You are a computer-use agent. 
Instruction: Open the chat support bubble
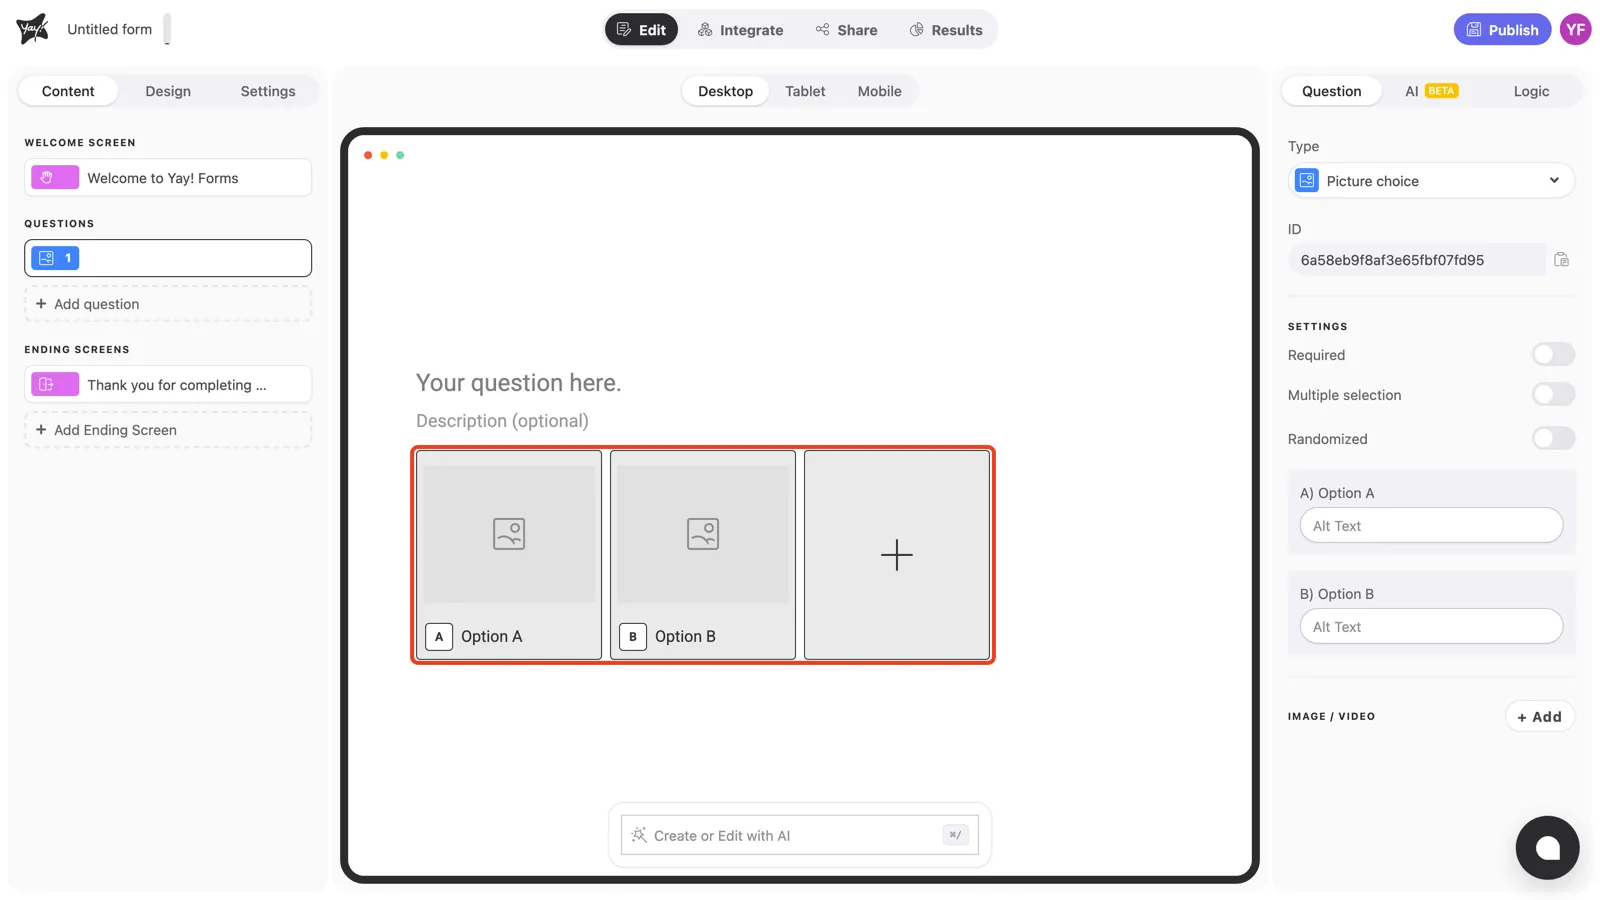pyautogui.click(x=1547, y=848)
